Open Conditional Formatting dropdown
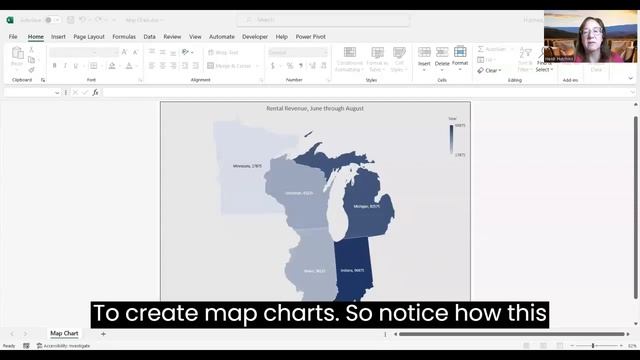 [349, 60]
